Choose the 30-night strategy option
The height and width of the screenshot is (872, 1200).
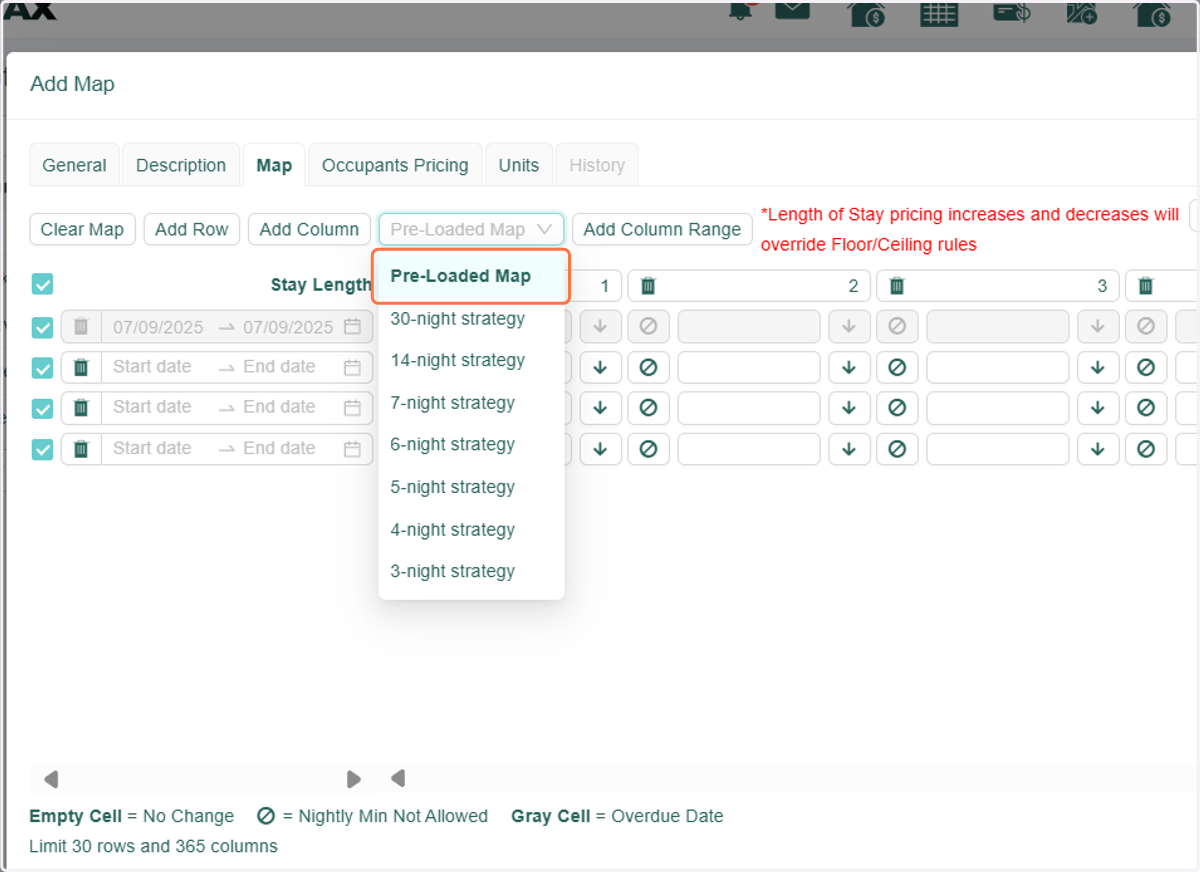point(471,319)
